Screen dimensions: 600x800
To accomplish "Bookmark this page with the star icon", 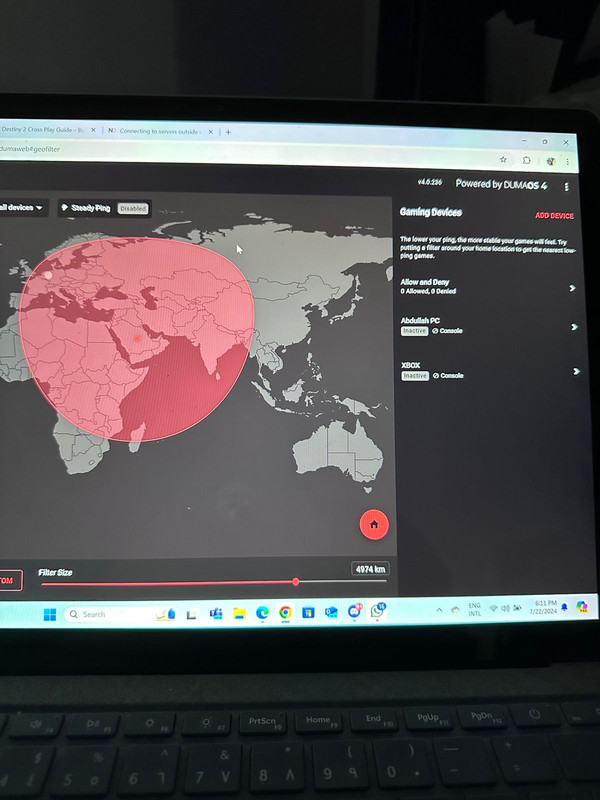I will [x=503, y=160].
